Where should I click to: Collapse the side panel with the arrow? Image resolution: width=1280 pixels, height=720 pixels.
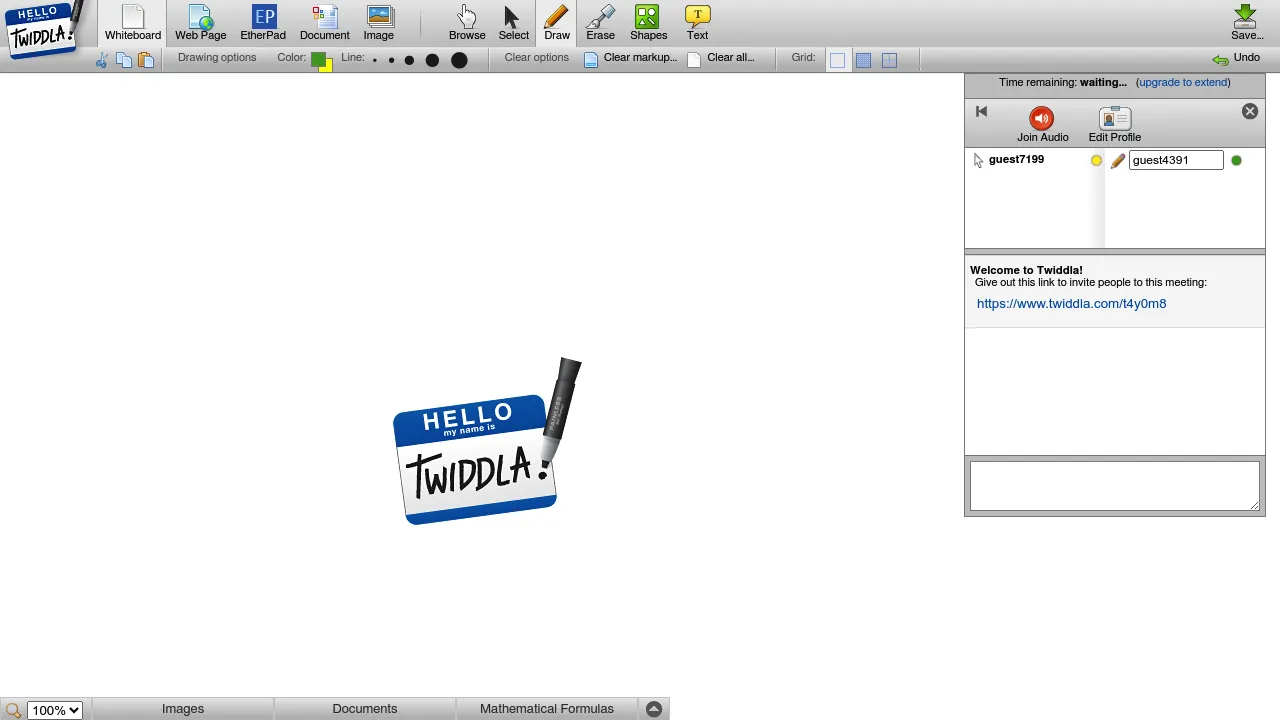[981, 112]
